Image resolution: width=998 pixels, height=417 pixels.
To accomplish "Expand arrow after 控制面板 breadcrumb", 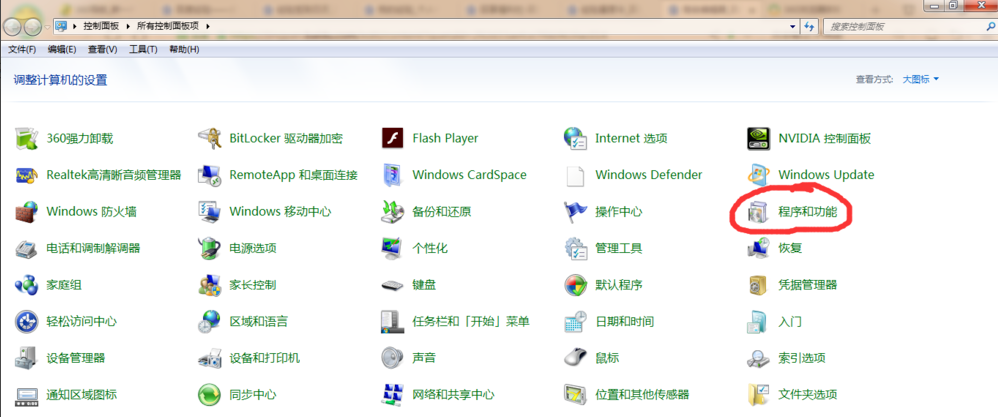I will coord(129,27).
